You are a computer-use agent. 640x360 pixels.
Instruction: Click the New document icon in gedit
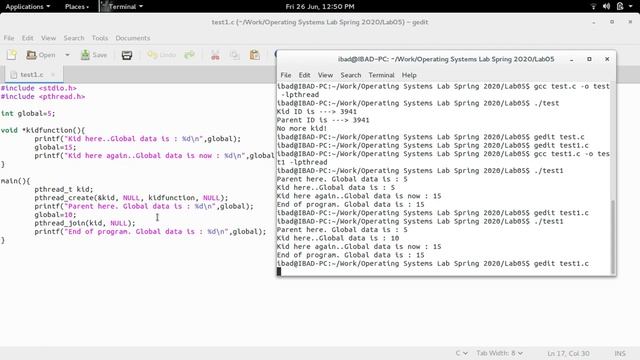click(x=11, y=55)
